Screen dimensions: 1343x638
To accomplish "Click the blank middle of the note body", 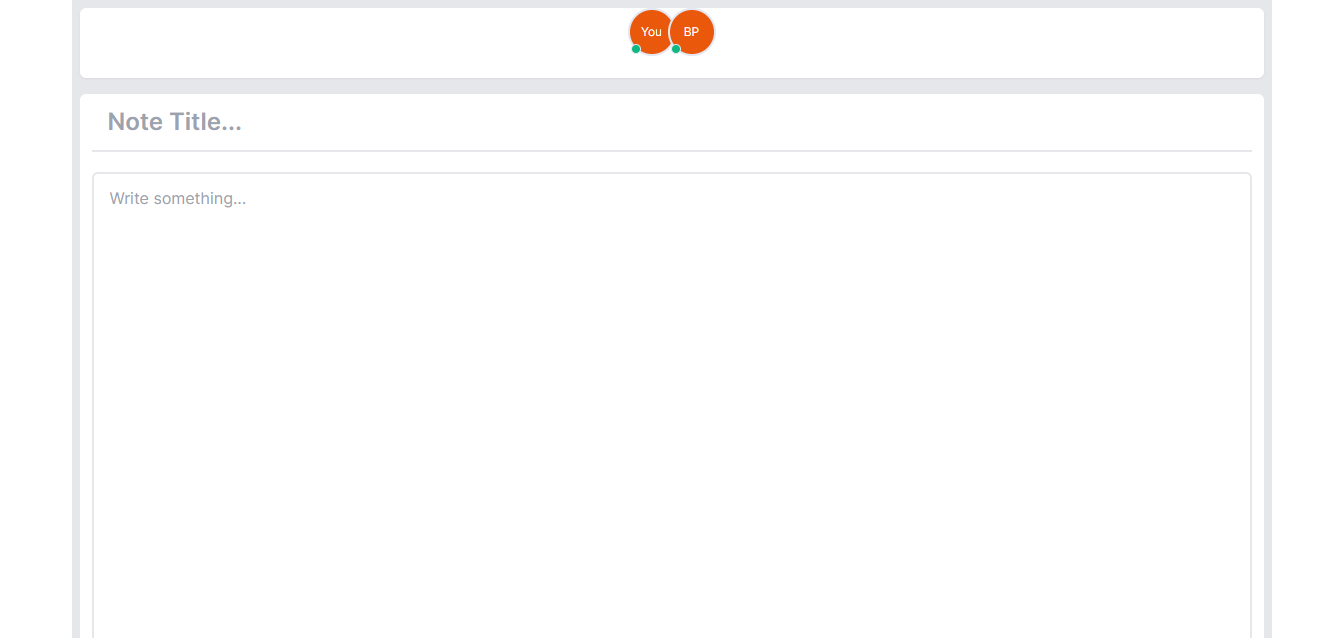I will [672, 400].
